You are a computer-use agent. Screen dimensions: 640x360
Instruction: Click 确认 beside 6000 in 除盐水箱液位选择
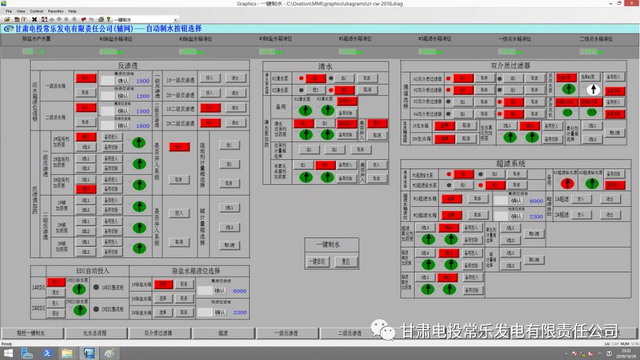point(220,291)
